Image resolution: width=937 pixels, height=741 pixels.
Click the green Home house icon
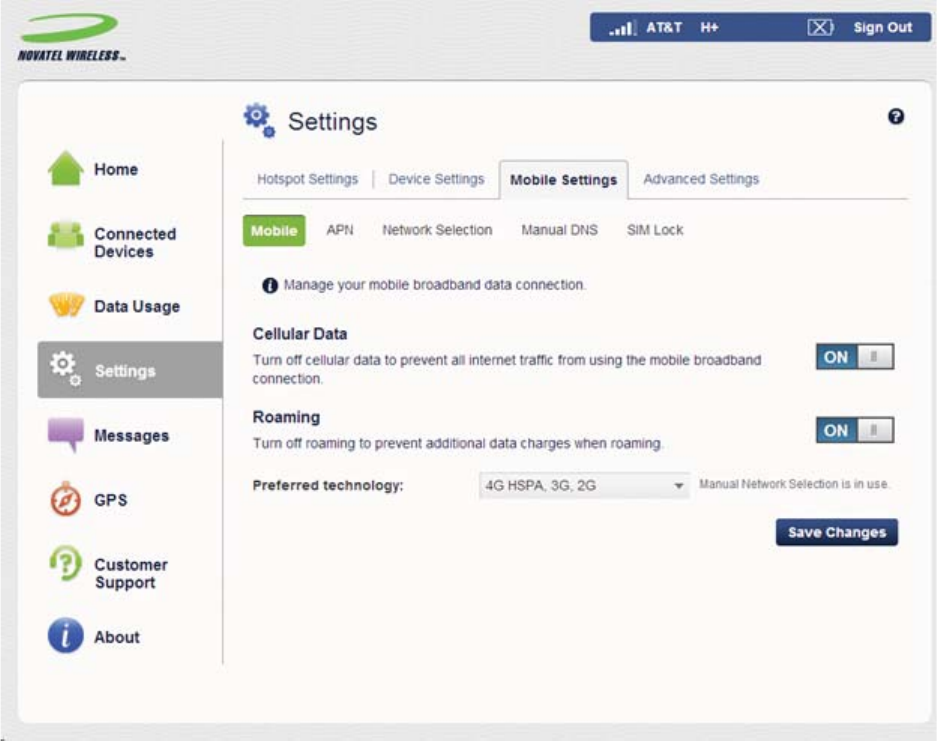[66, 168]
